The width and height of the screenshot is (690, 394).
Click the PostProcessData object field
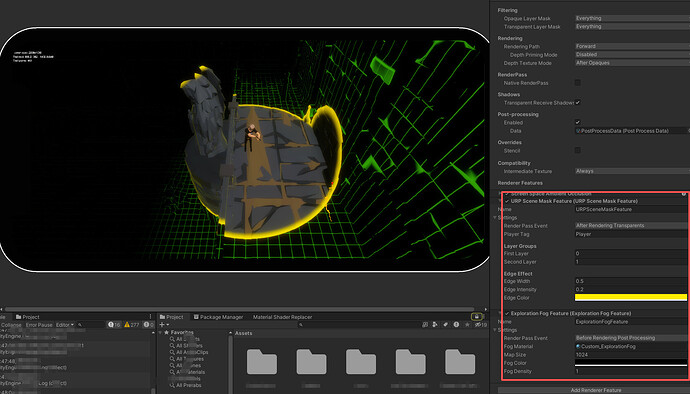coord(631,131)
